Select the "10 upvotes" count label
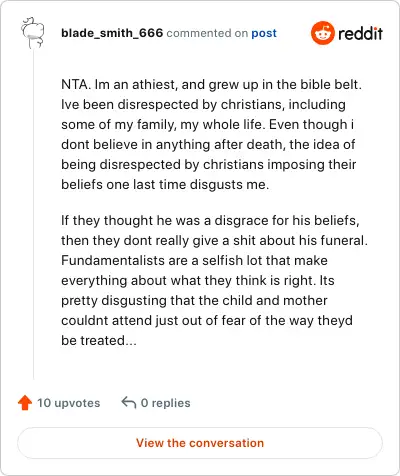 (69, 403)
